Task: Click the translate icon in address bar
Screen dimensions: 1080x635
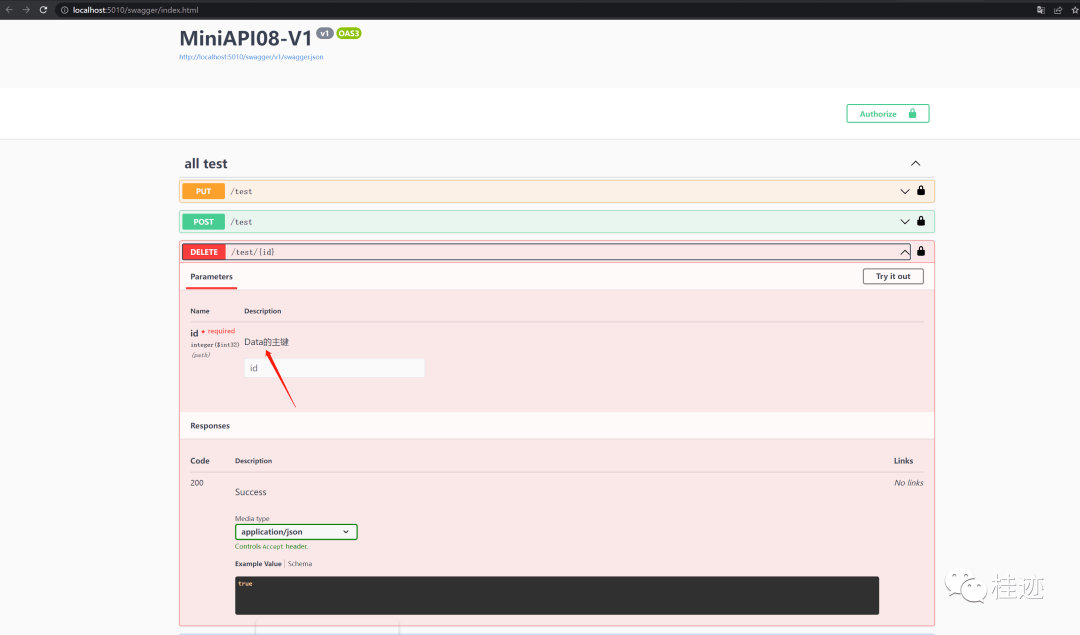Action: [1041, 9]
